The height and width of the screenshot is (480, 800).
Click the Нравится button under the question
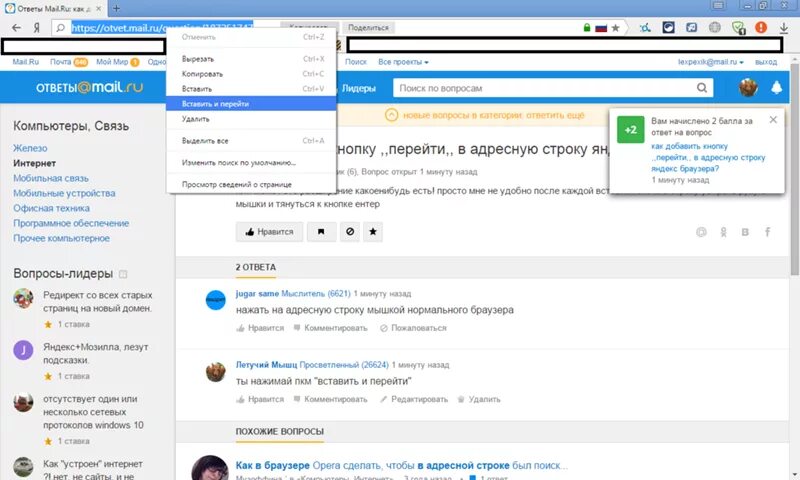(x=269, y=232)
